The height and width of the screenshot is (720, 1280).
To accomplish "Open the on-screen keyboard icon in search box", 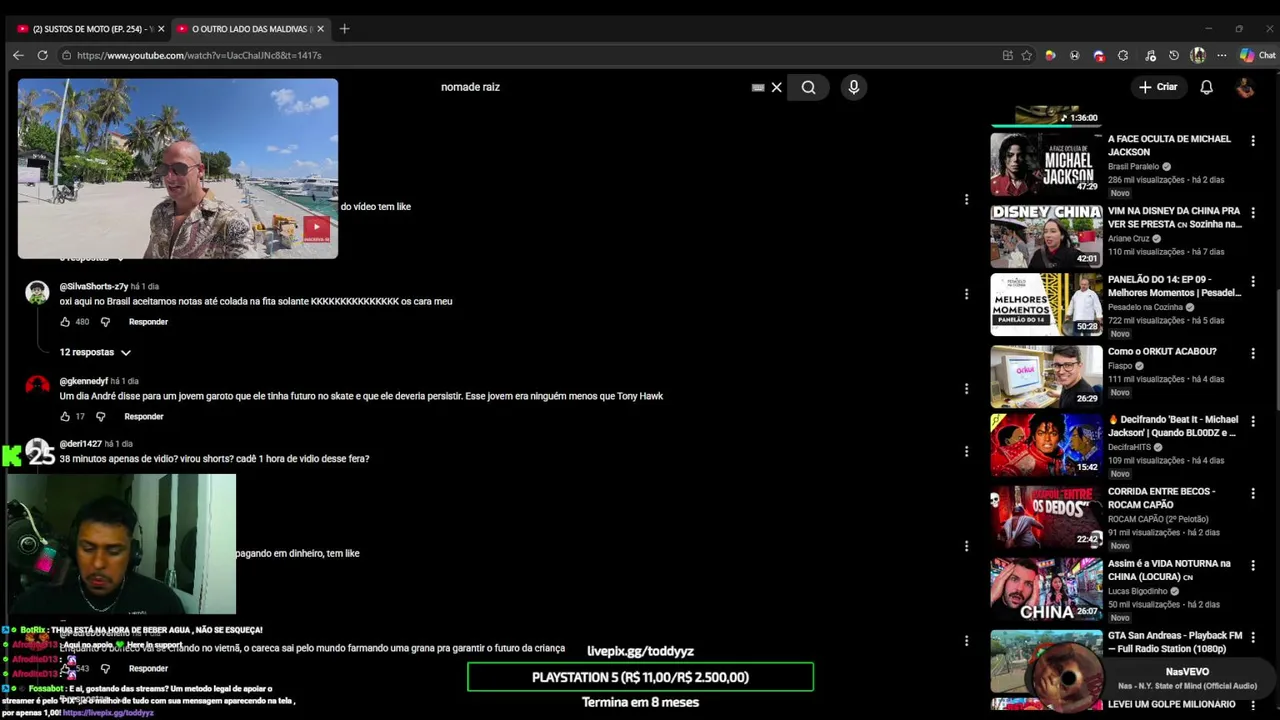I will [x=758, y=87].
